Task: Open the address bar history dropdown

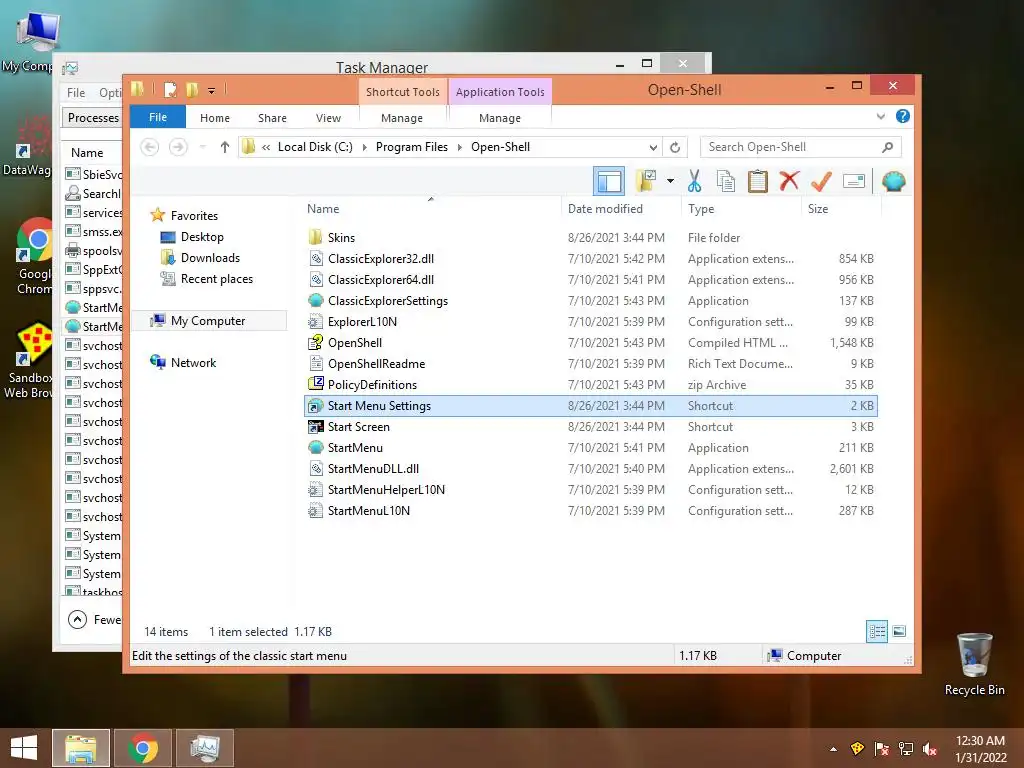Action: (653, 147)
